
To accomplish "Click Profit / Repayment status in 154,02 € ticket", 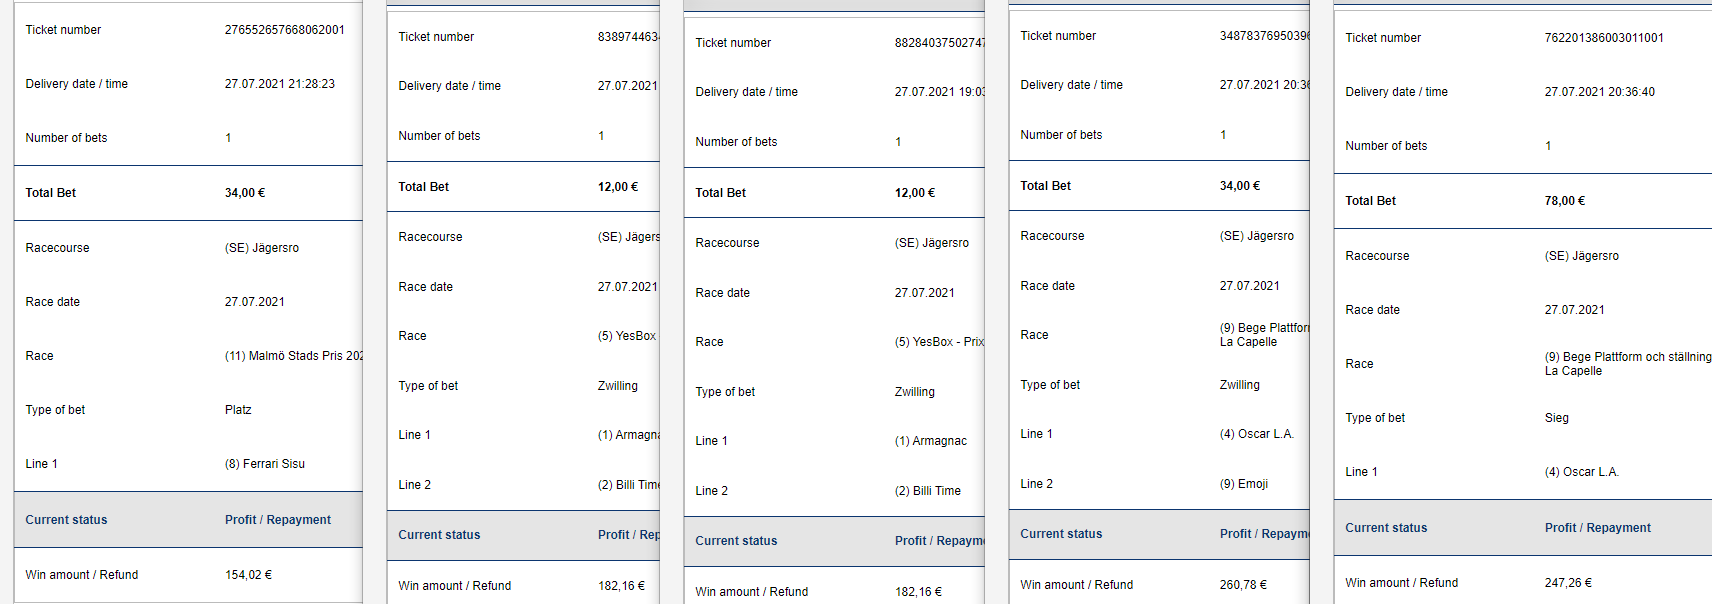I will click(277, 520).
